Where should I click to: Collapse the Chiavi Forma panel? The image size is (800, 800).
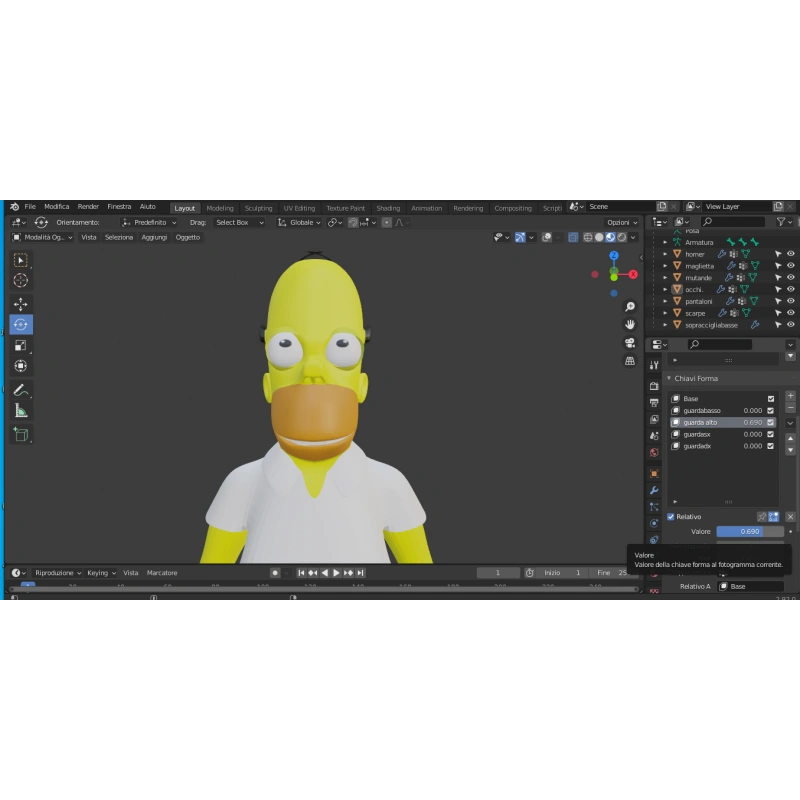tap(669, 379)
